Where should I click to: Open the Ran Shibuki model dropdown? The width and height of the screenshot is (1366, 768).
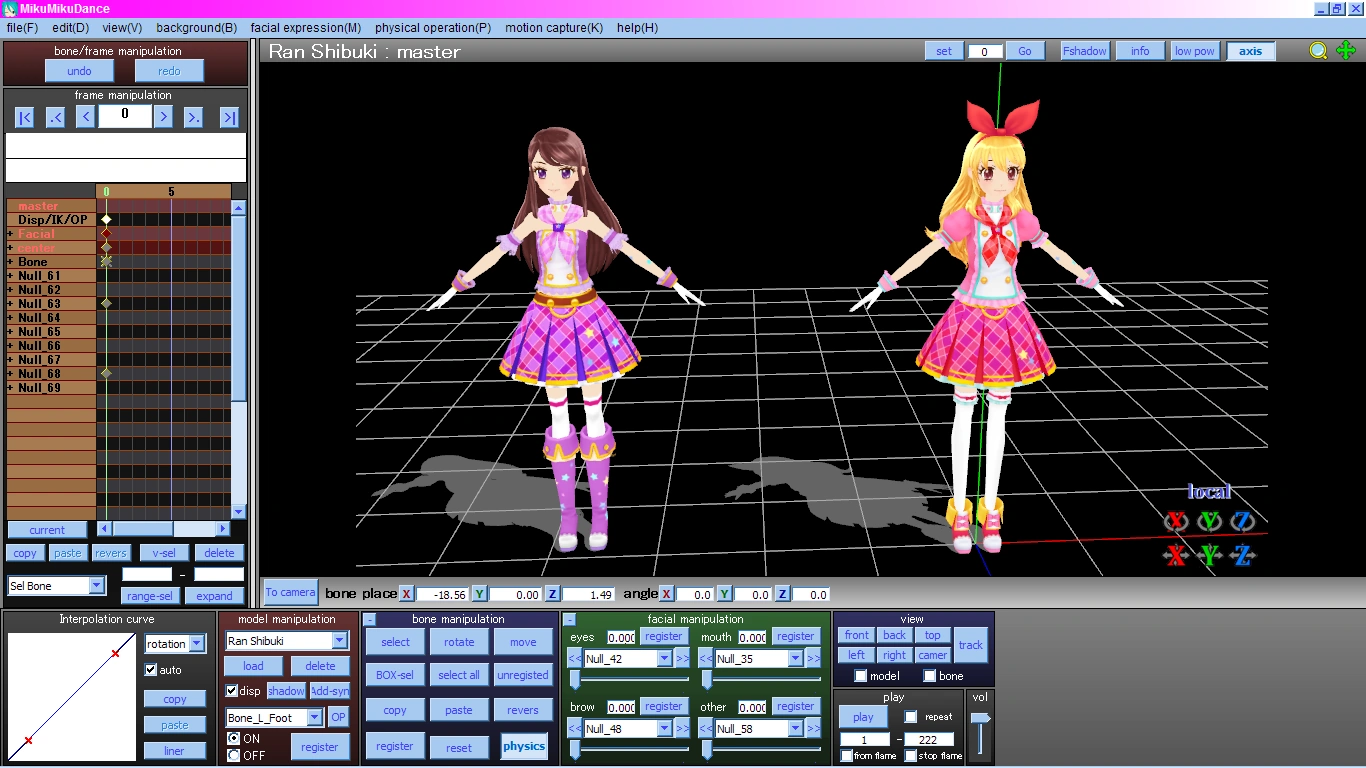point(339,641)
